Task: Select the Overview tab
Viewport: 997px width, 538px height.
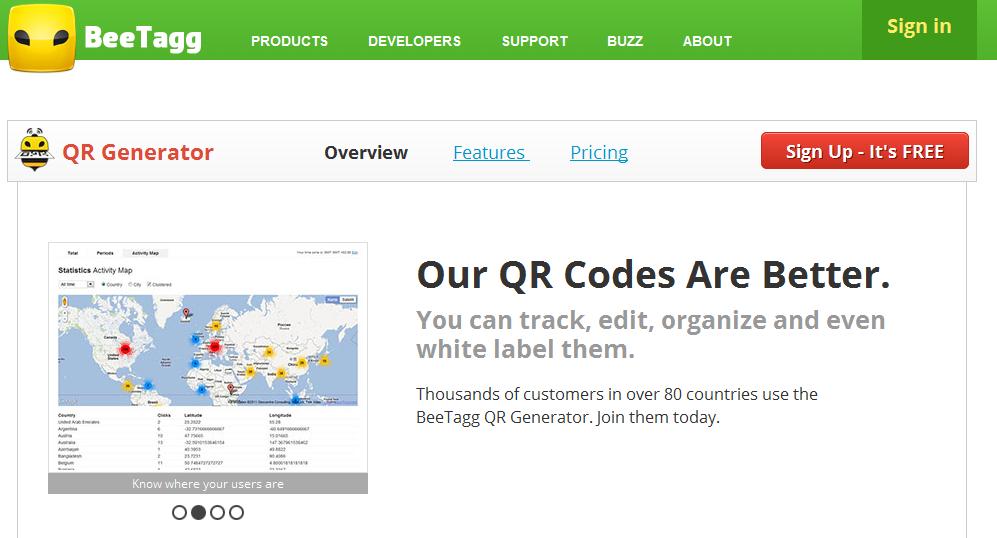Action: [366, 153]
